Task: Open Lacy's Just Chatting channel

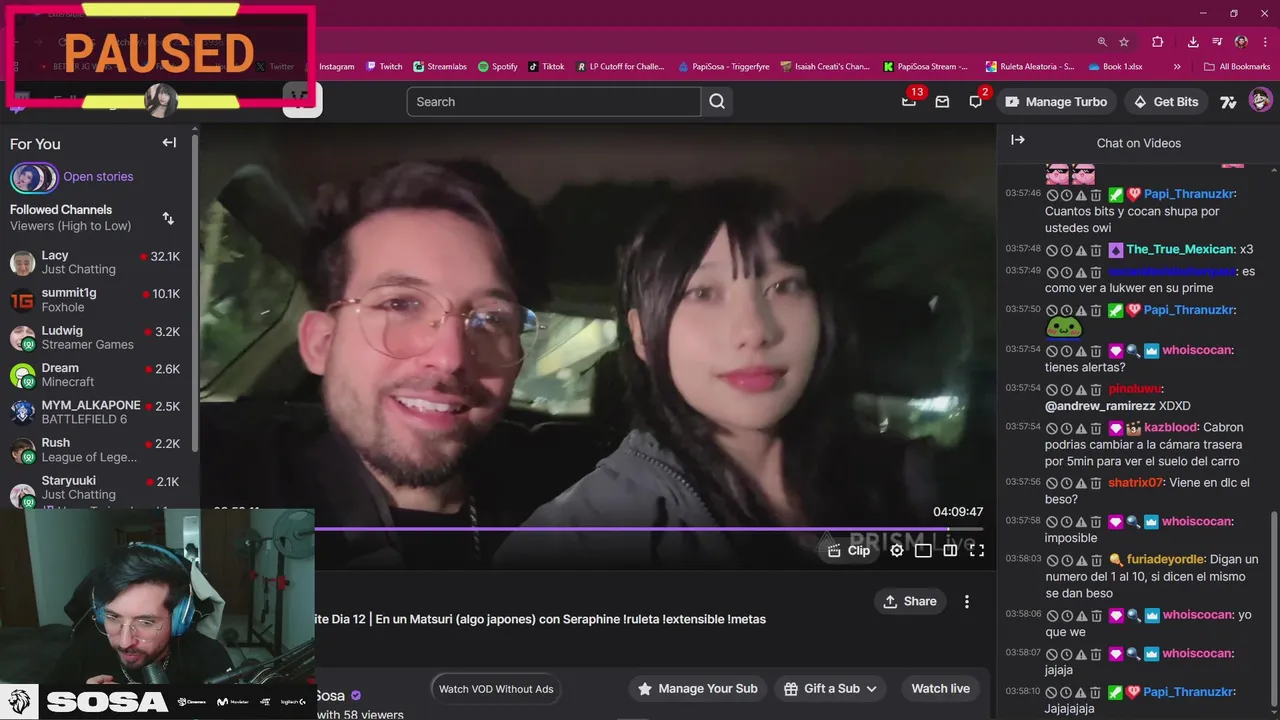Action: point(96,262)
